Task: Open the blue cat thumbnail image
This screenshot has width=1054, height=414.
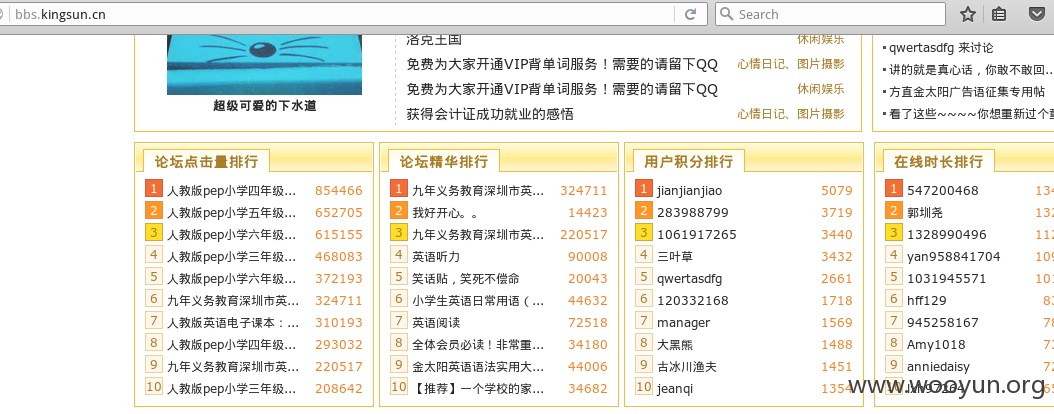Action: pyautogui.click(x=264, y=64)
